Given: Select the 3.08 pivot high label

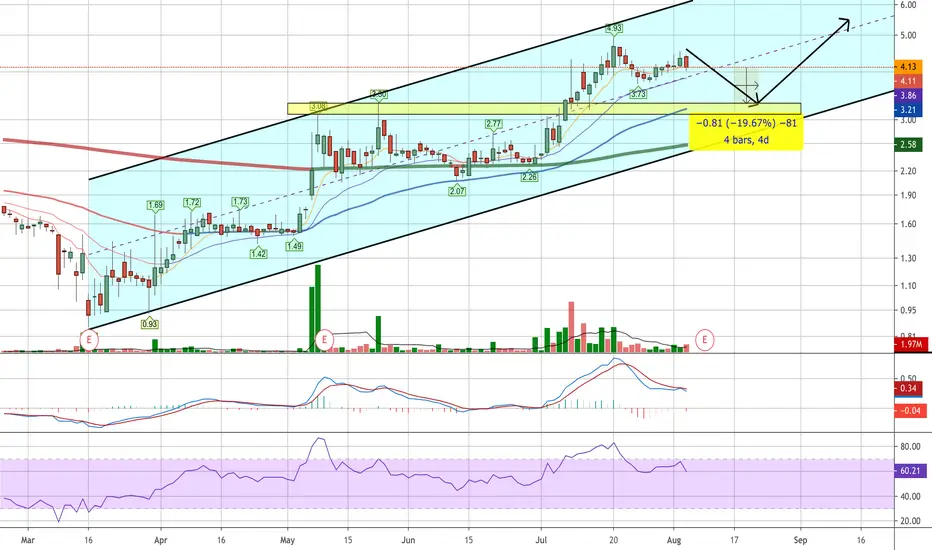Looking at the screenshot, I should (x=318, y=106).
